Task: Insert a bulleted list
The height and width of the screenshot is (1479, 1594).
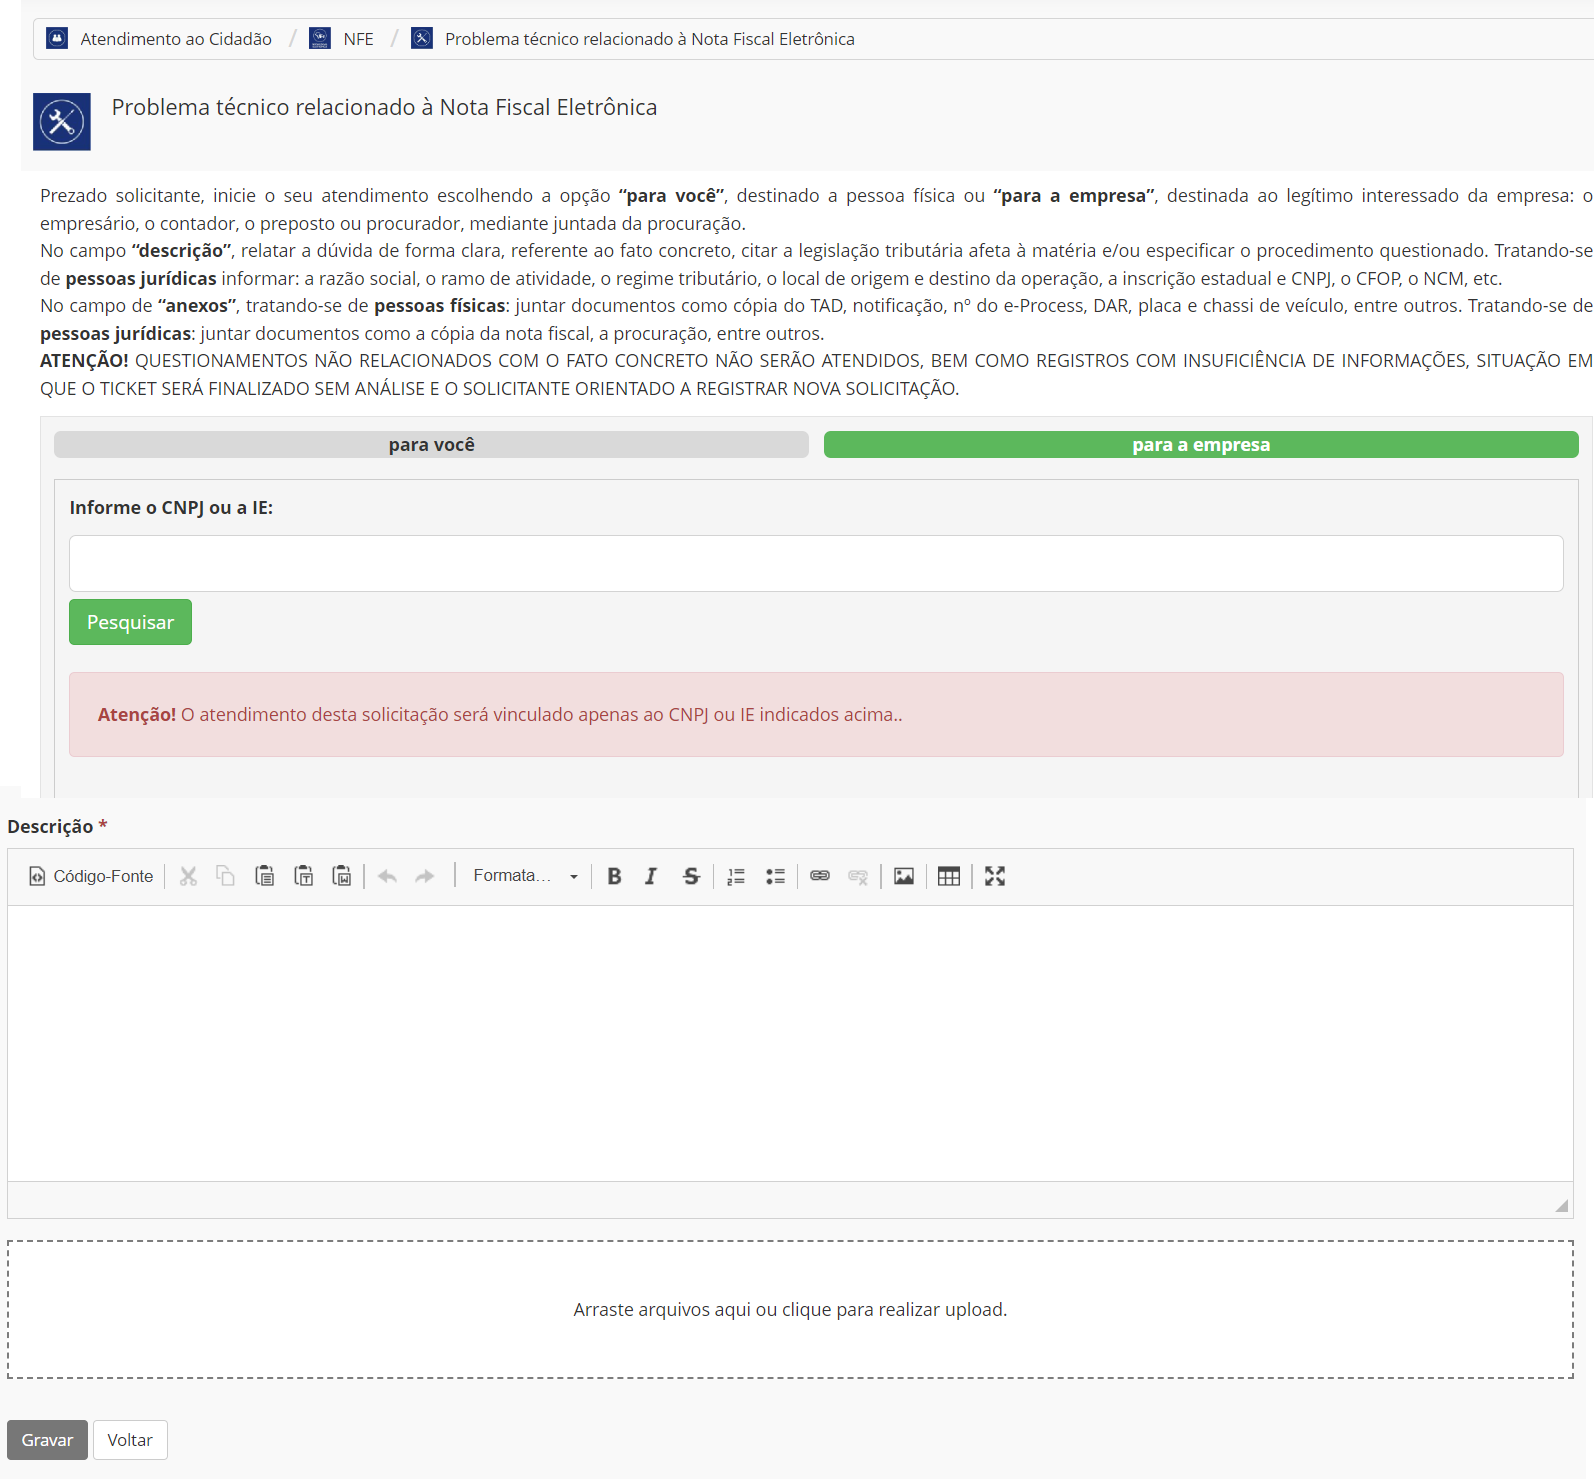Action: point(775,876)
